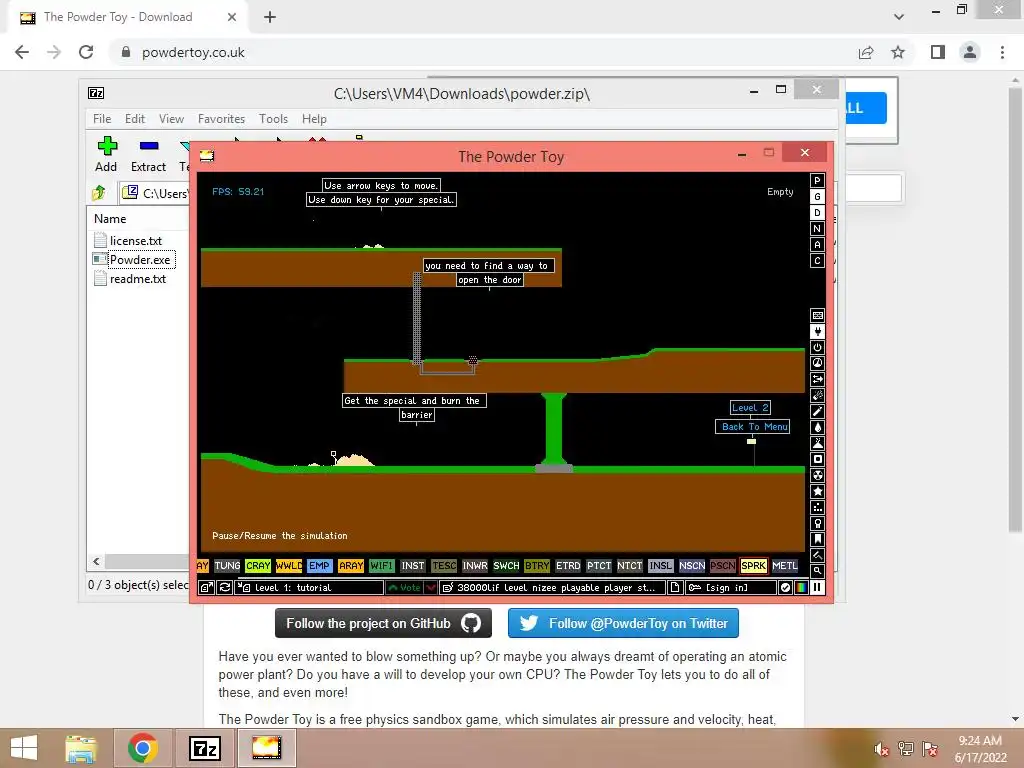1024x768 pixels.
Task: Open the save browser icon in Powder Toy
Action: (x=206, y=587)
